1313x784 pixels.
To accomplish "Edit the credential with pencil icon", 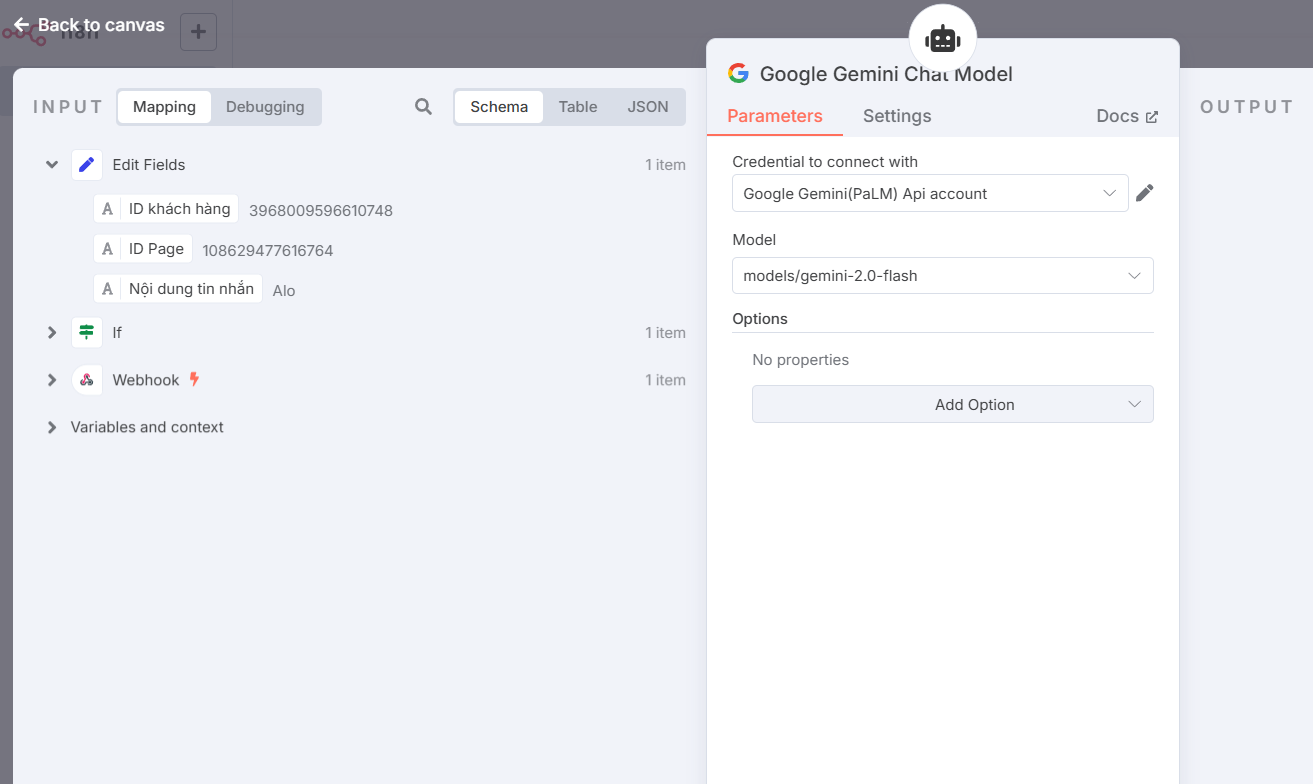I will pyautogui.click(x=1145, y=193).
